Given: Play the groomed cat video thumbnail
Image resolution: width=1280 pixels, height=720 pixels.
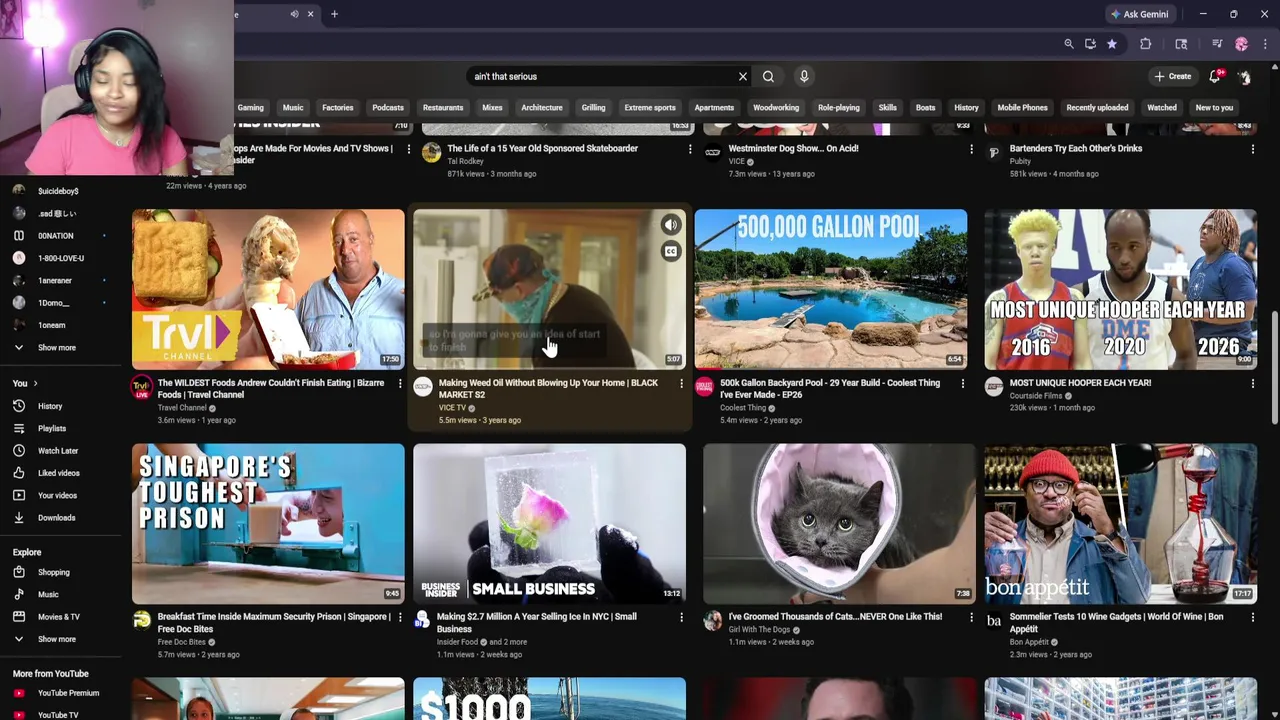Looking at the screenshot, I should click(x=839, y=524).
